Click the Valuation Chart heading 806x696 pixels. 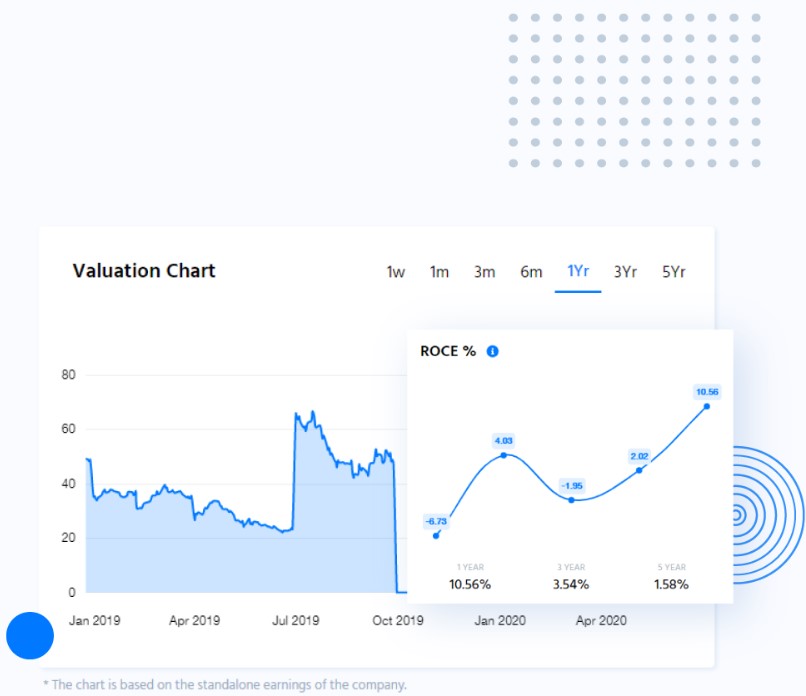pos(144,271)
